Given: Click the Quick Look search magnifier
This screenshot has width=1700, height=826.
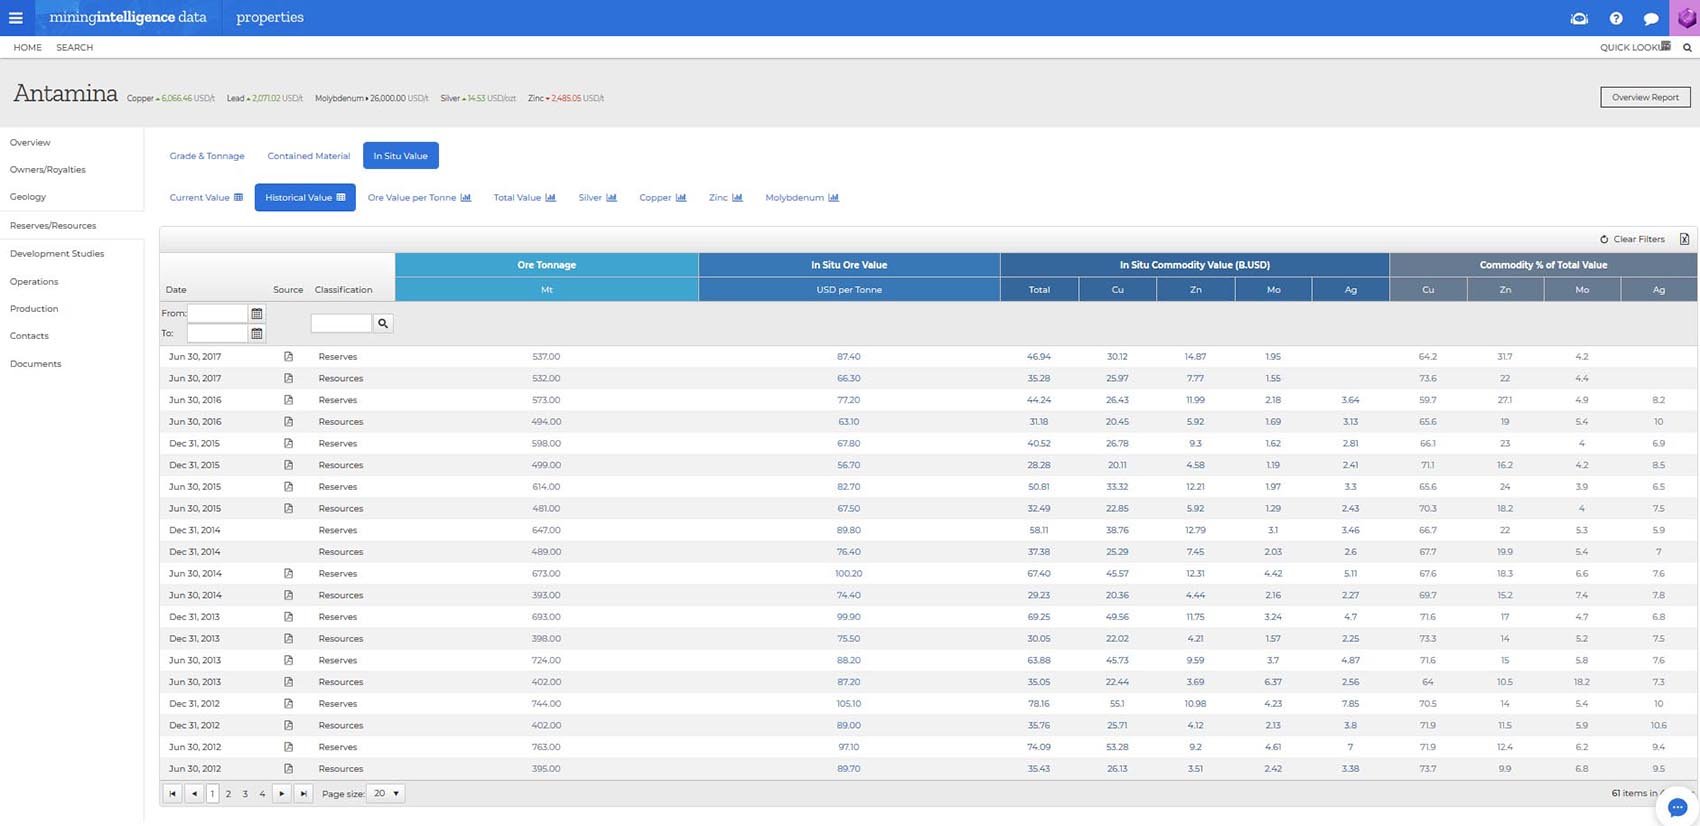Looking at the screenshot, I should 1687,47.
